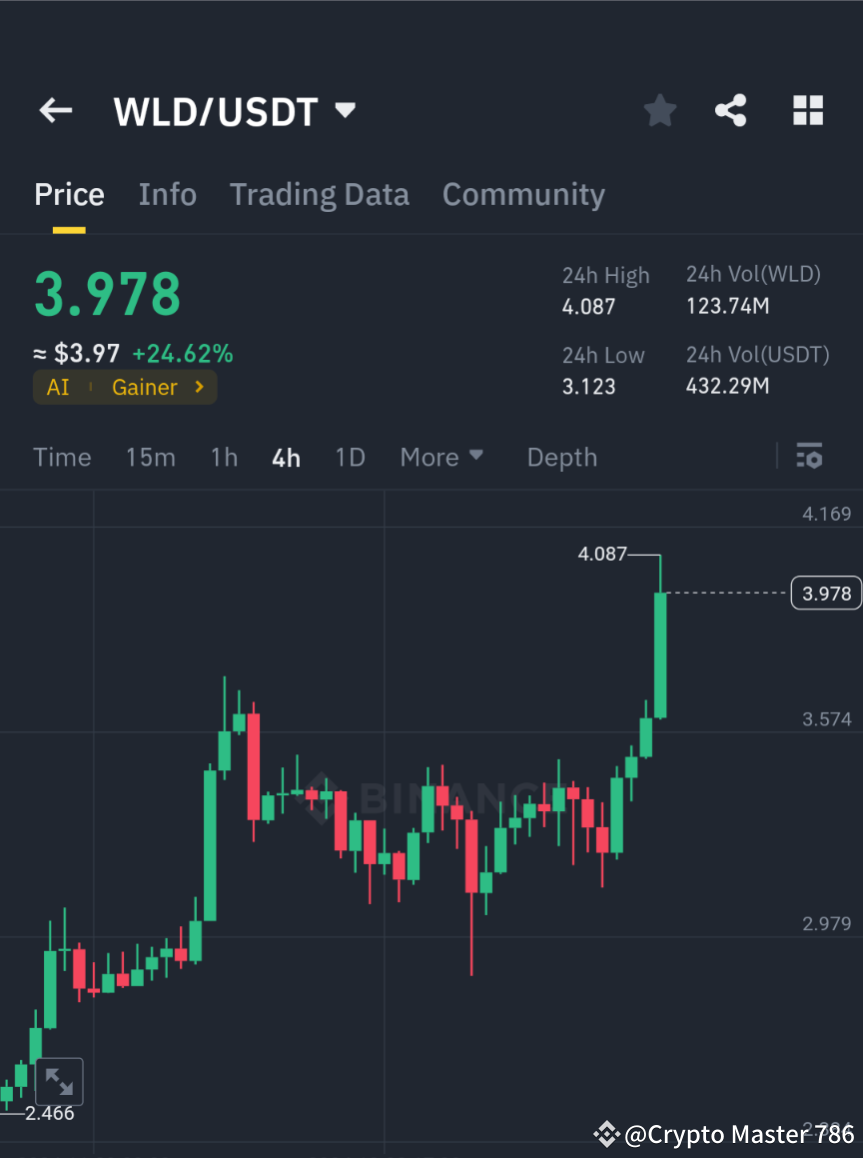This screenshot has width=863, height=1158.
Task: Switch chart to 1D timeframe
Action: pos(350,456)
